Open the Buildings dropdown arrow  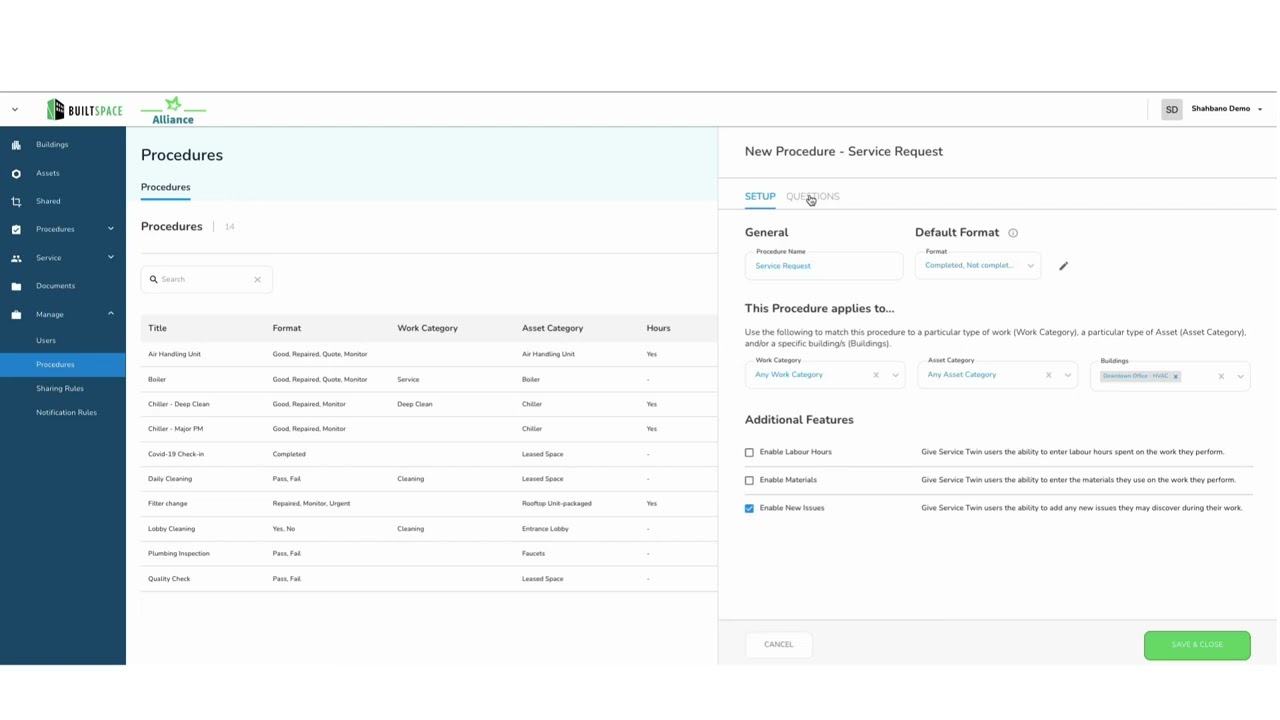click(1240, 377)
